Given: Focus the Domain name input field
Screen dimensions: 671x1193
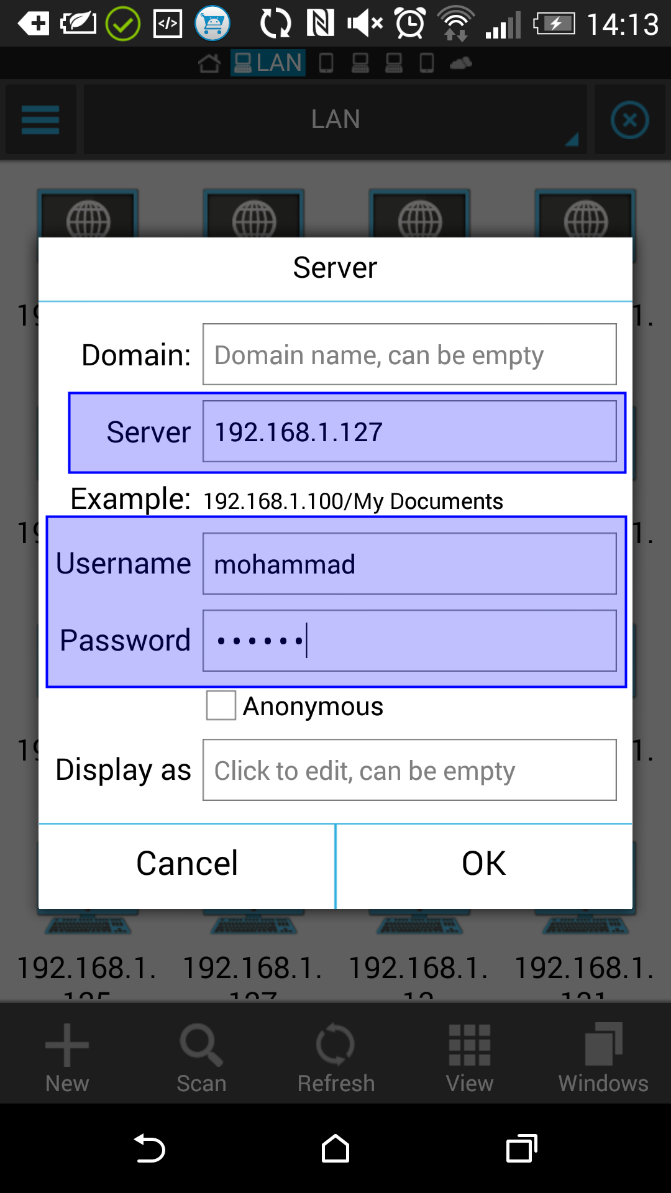Looking at the screenshot, I should tap(409, 355).
